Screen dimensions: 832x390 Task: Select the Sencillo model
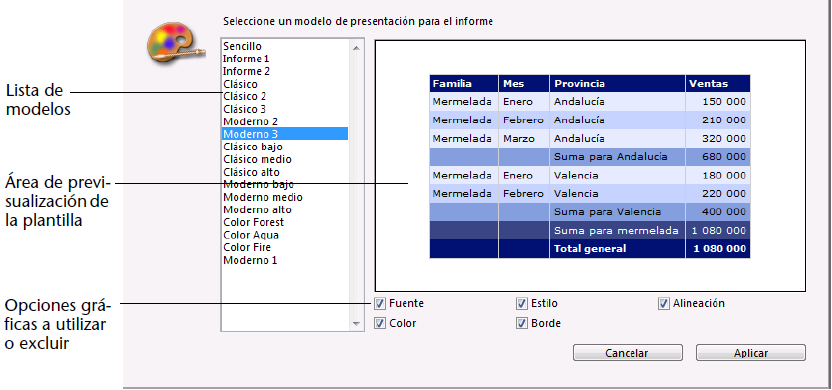click(242, 46)
